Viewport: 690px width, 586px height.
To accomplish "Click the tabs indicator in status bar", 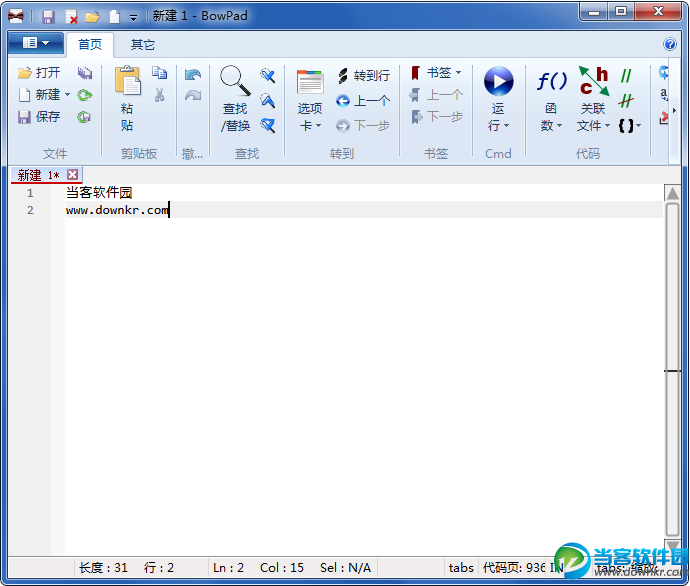I will [461, 568].
